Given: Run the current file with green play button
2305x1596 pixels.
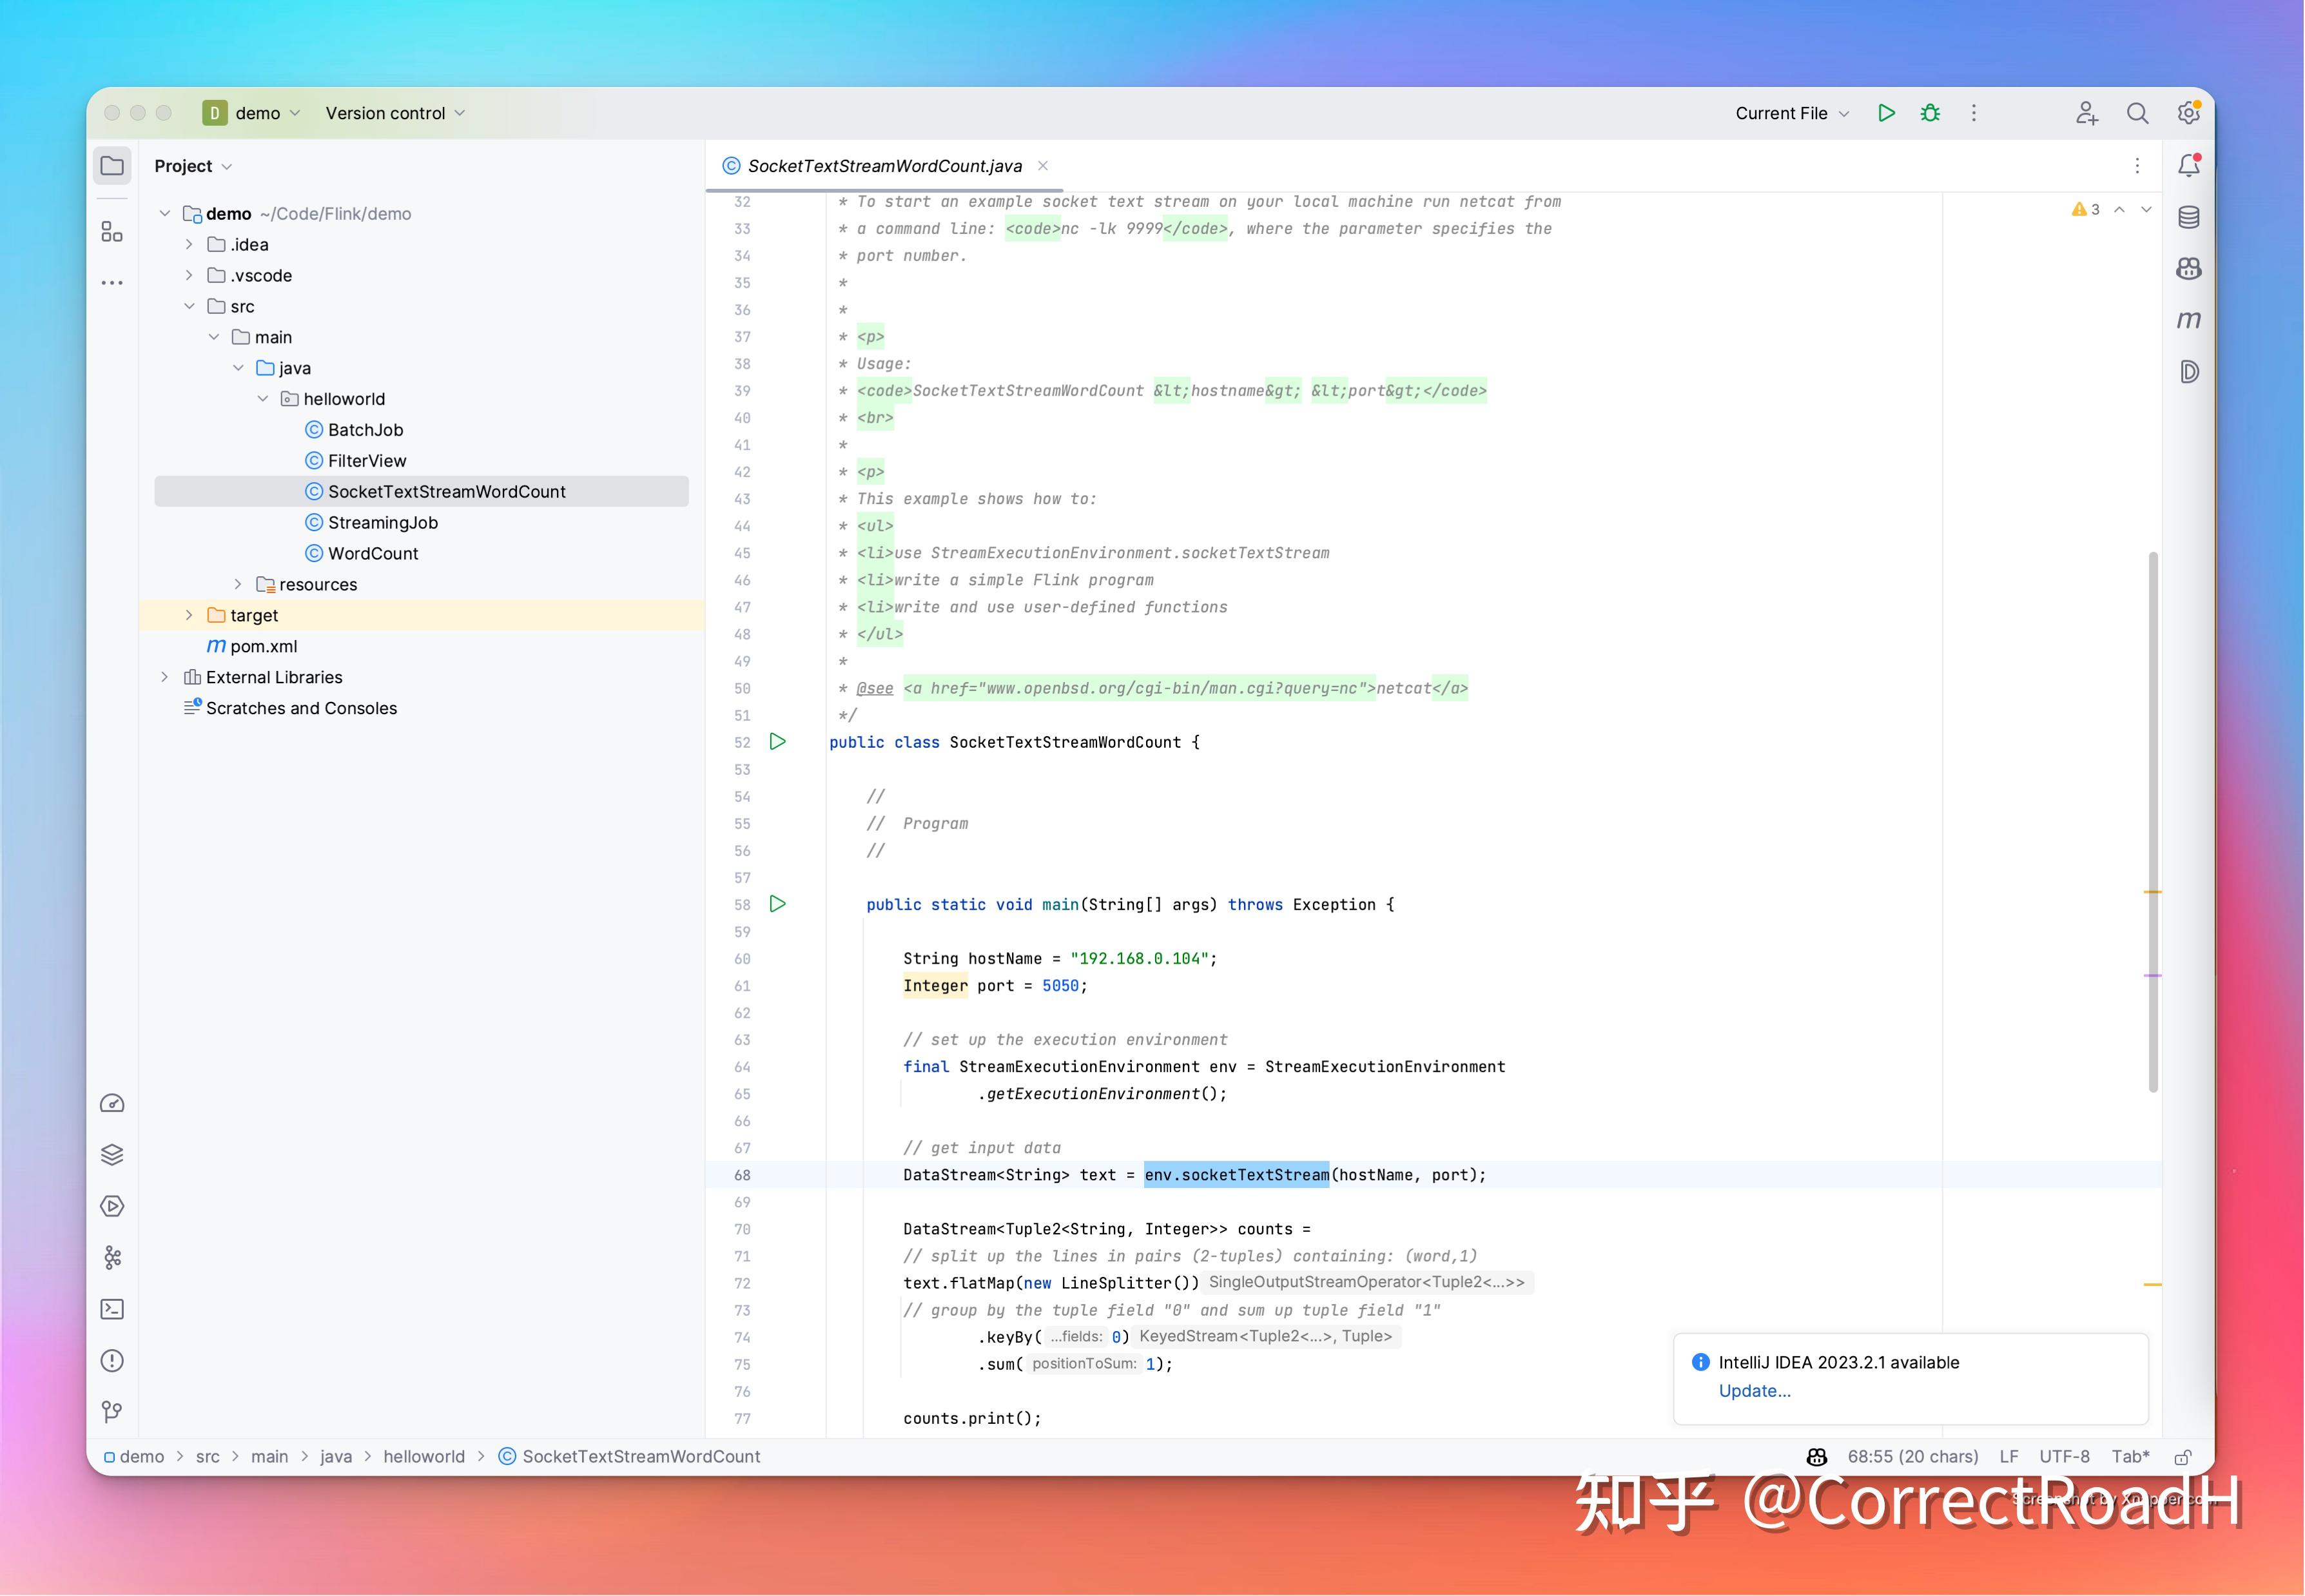Looking at the screenshot, I should [1886, 113].
